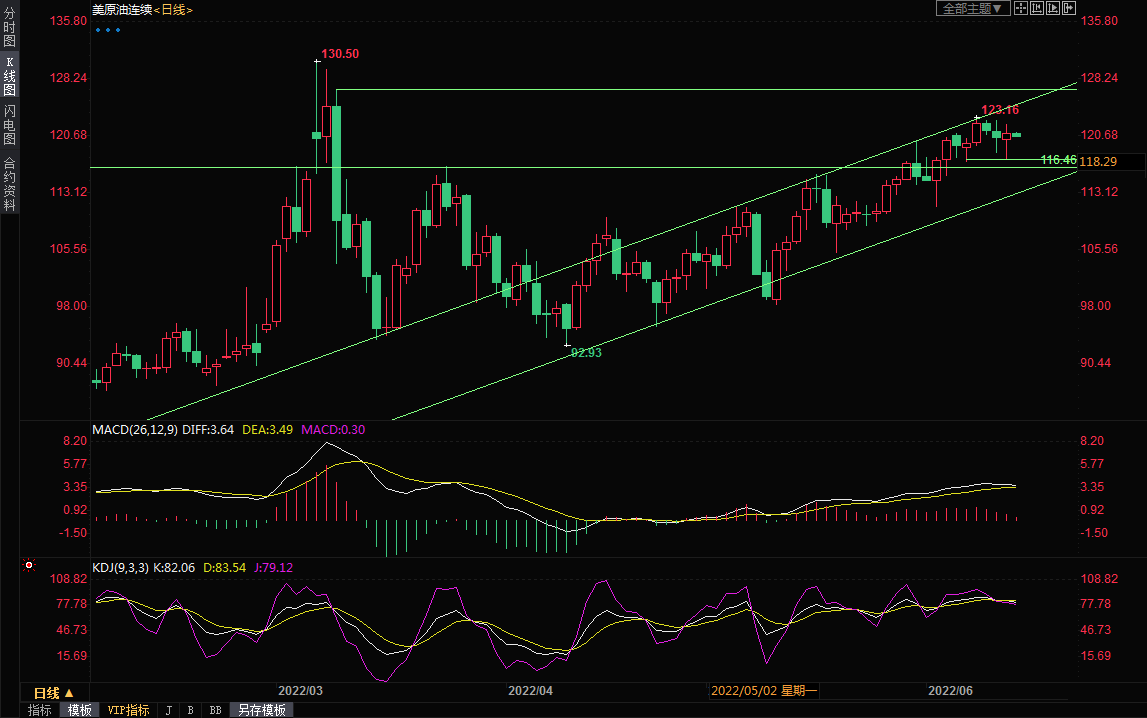Toggle the J template button

pos(168,710)
